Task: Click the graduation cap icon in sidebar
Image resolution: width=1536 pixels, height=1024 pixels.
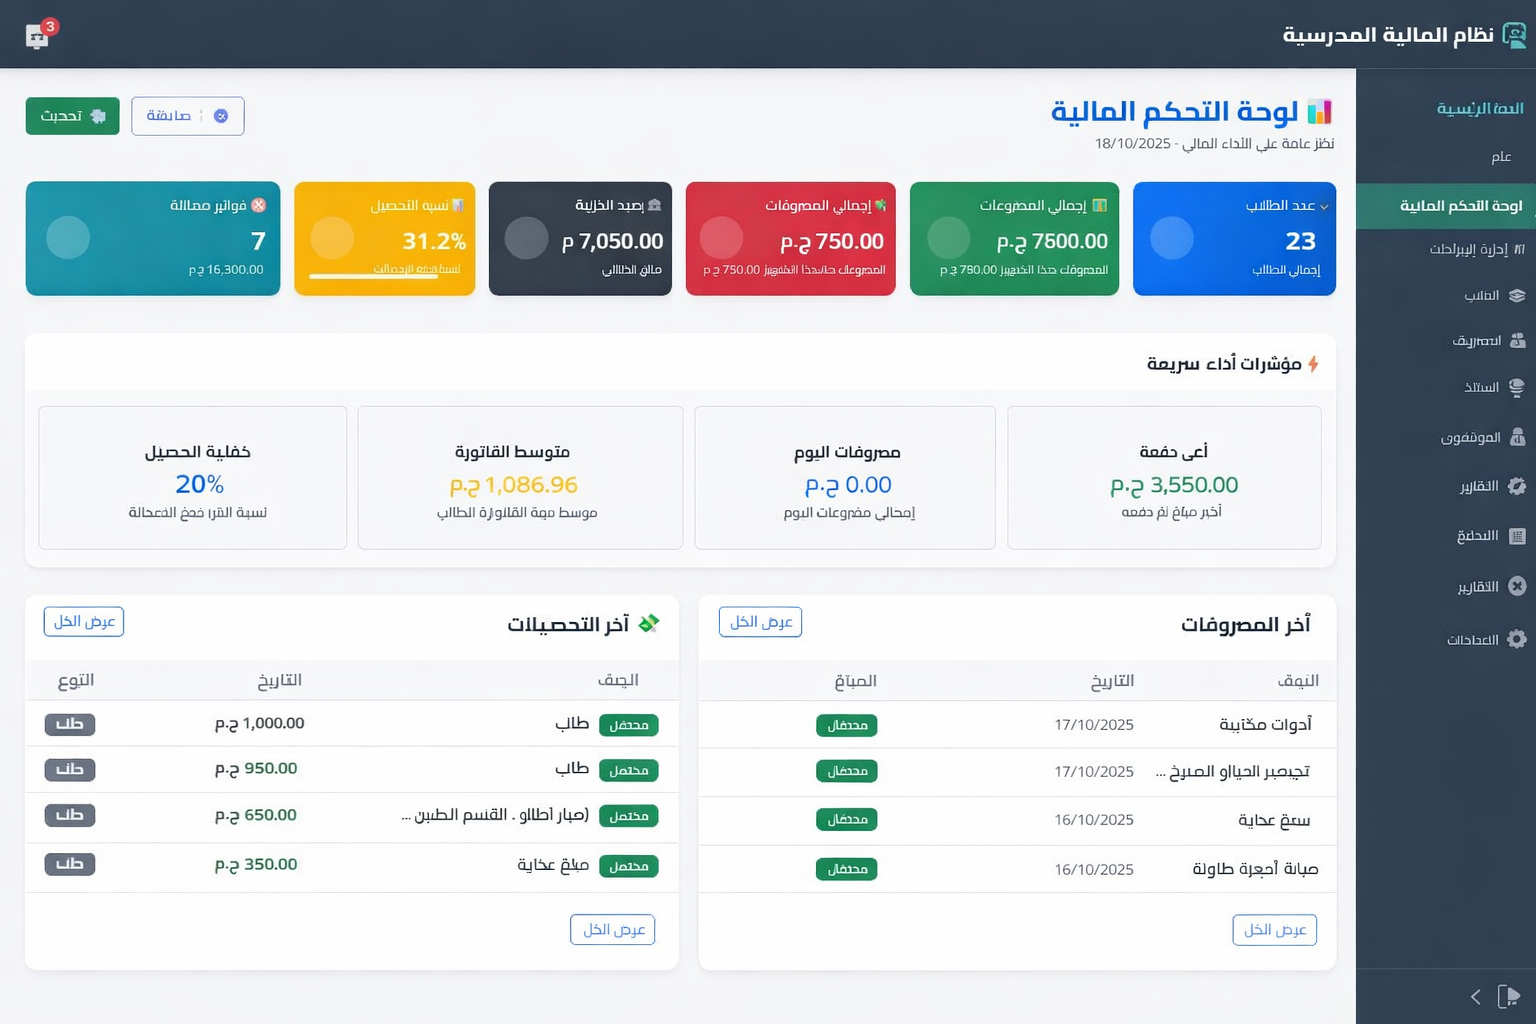Action: [1517, 295]
